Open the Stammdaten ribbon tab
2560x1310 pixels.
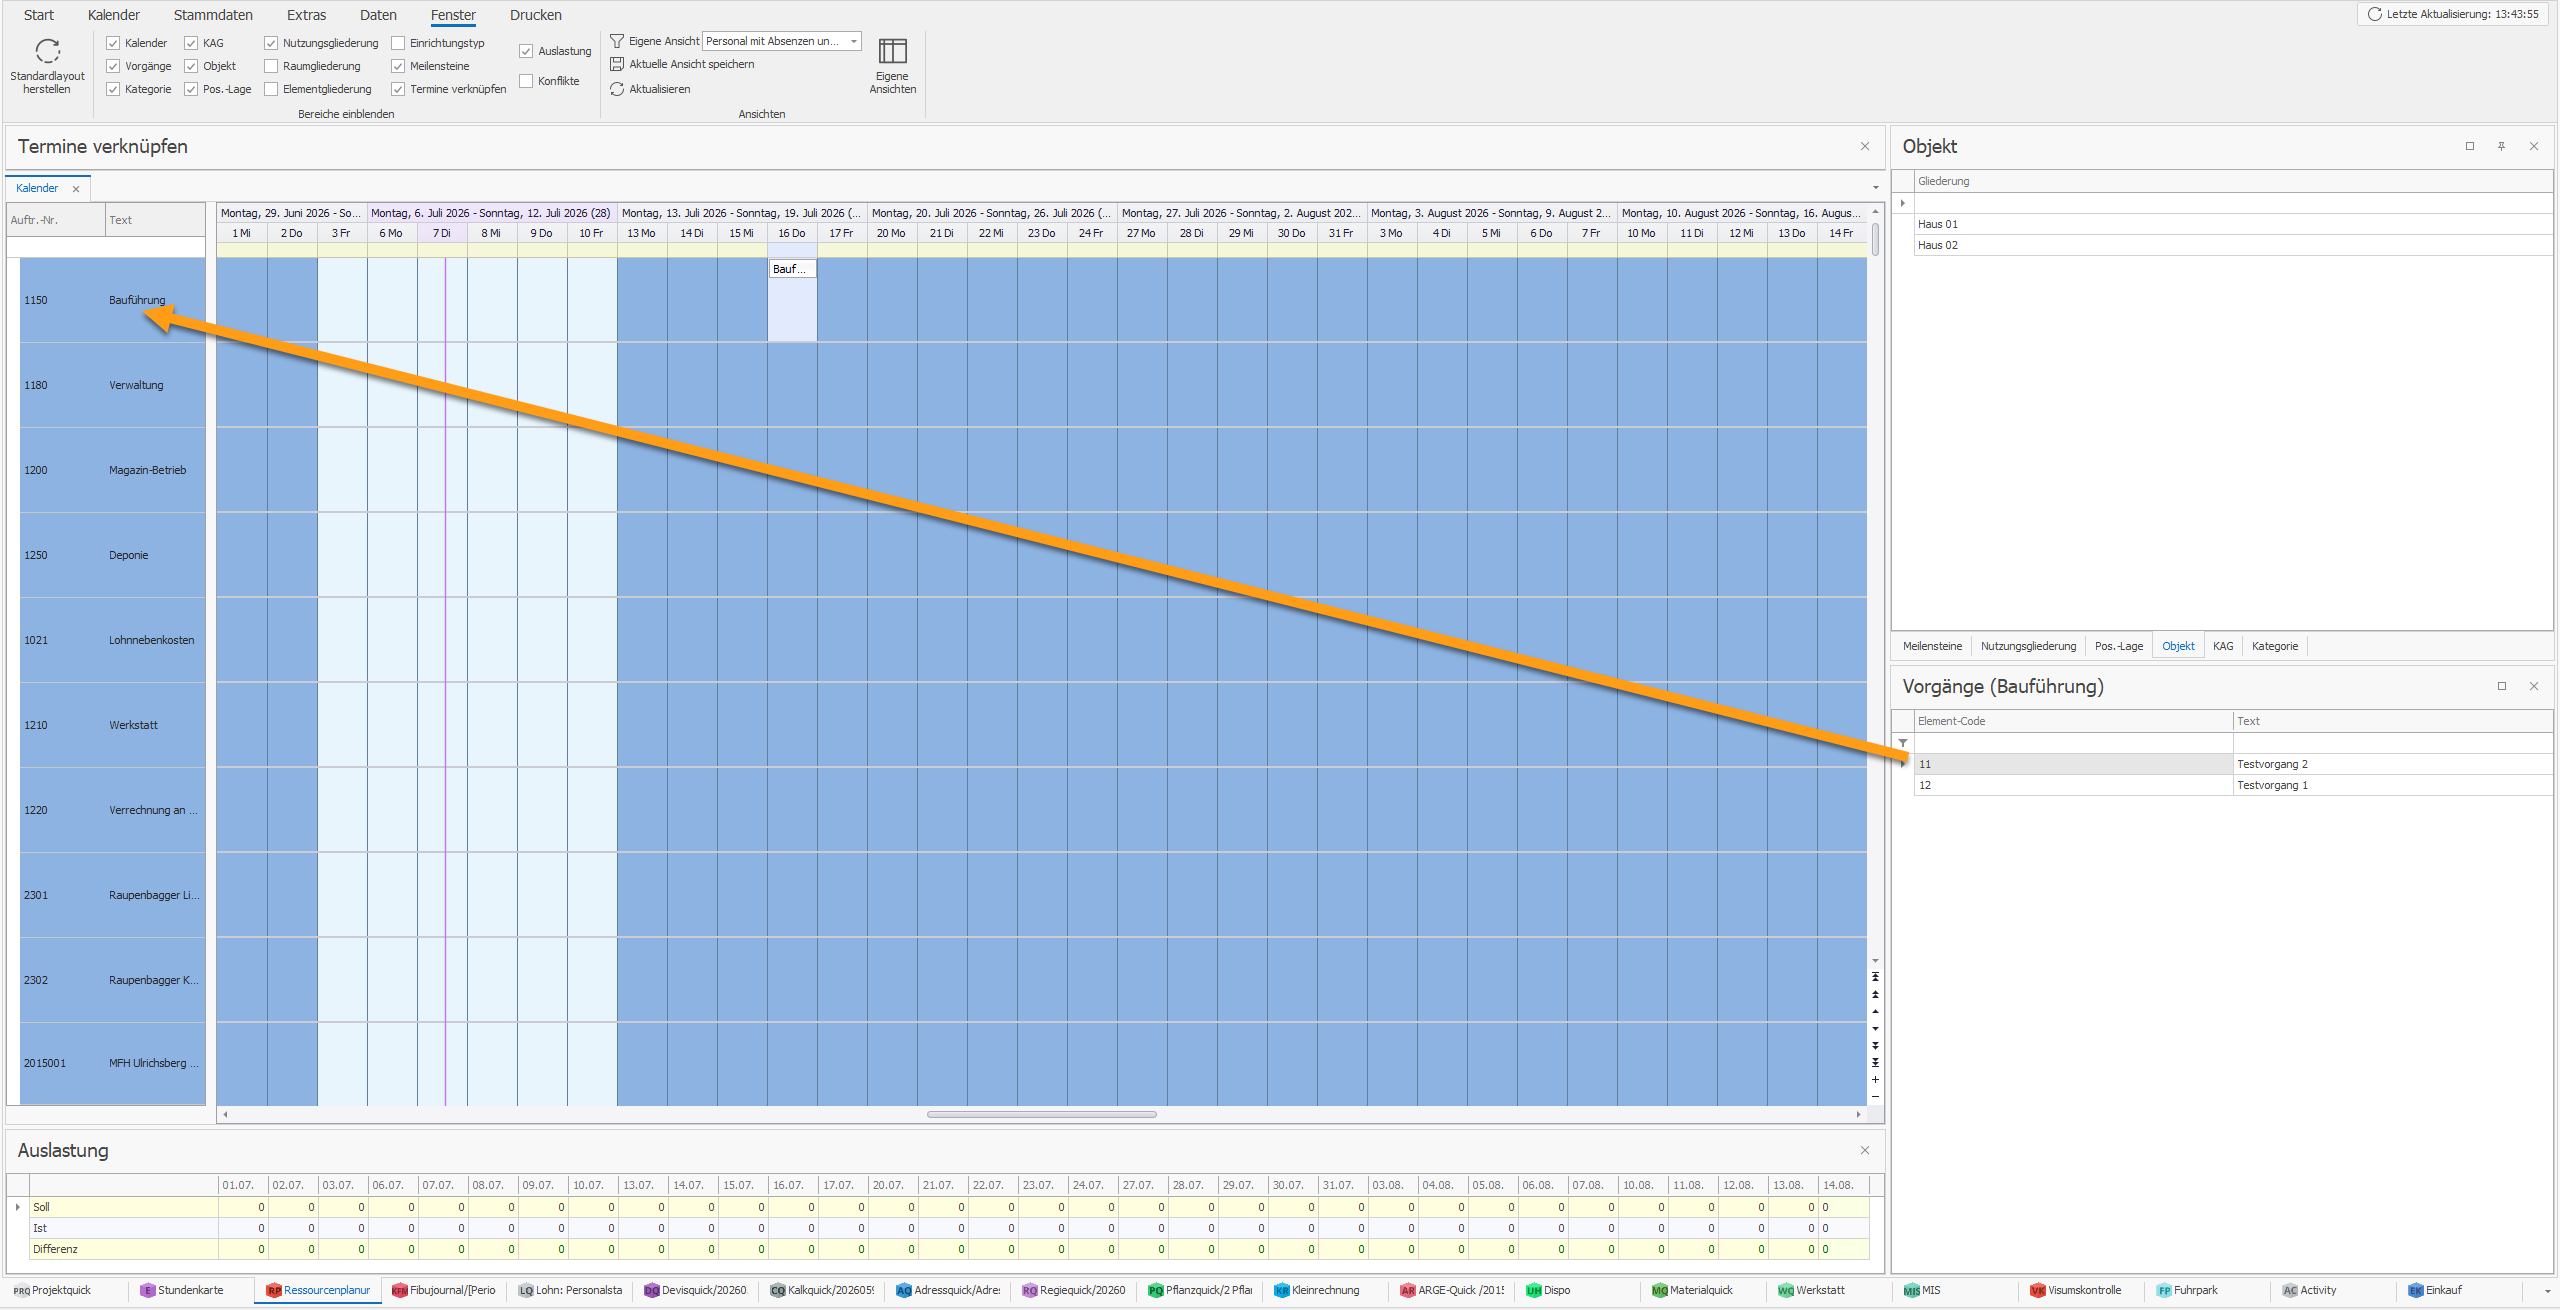tap(213, 15)
